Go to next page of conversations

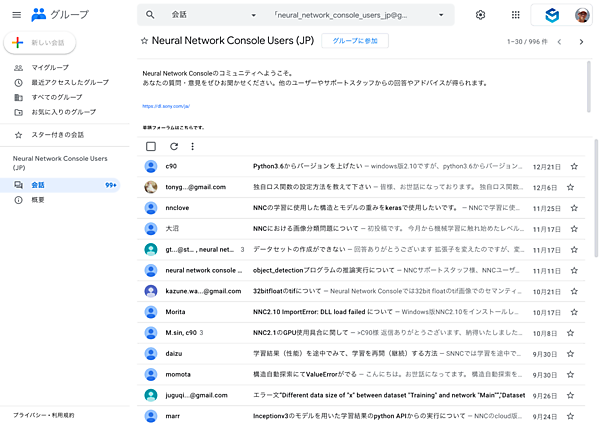[581, 42]
